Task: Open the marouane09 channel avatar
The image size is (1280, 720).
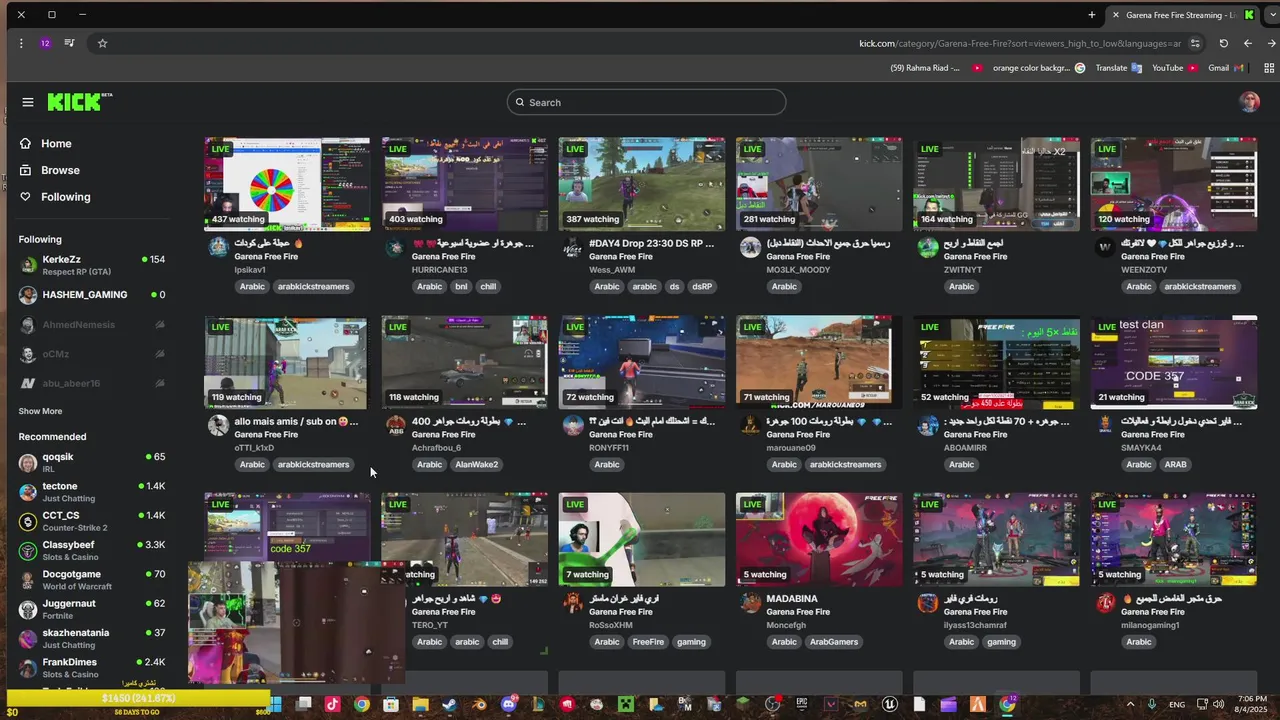Action: click(x=750, y=425)
